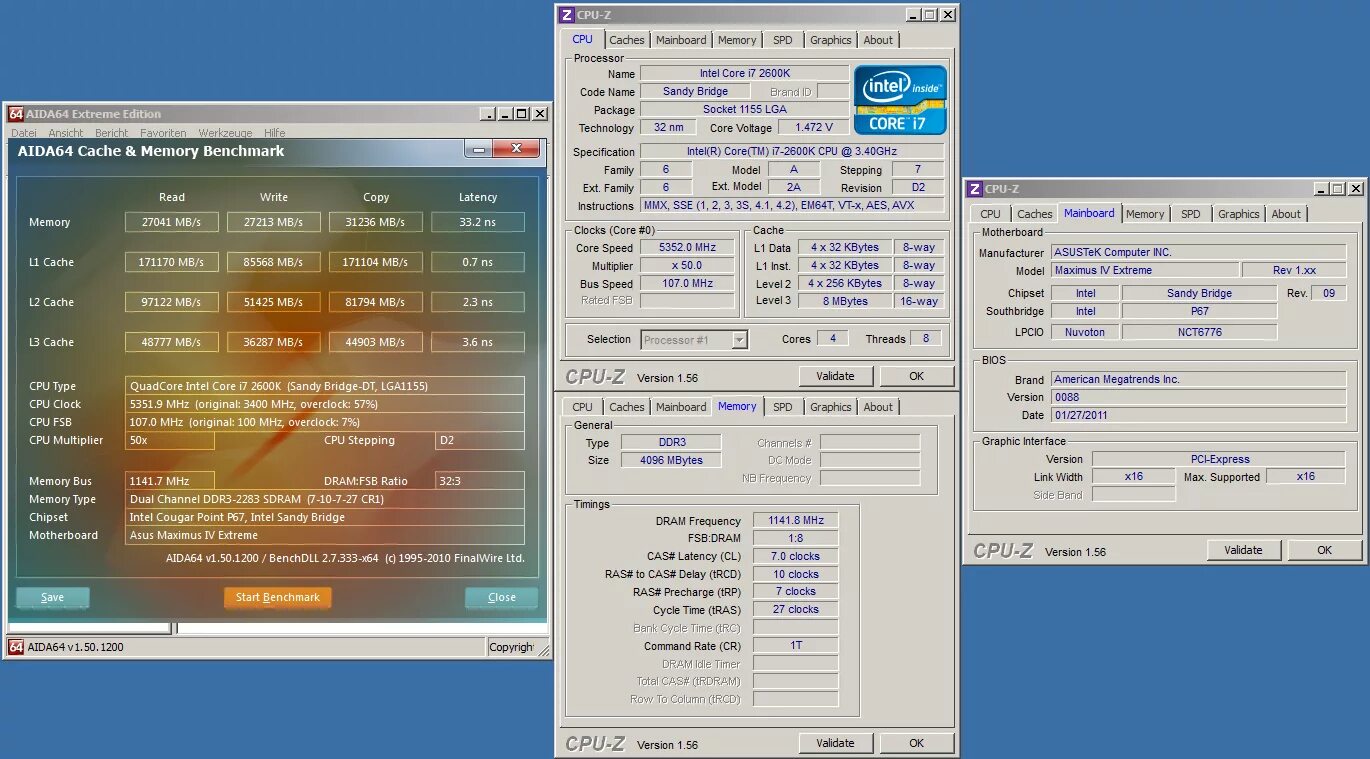Open the Datei menu in AIDA64
The width and height of the screenshot is (1370, 759).
24,133
